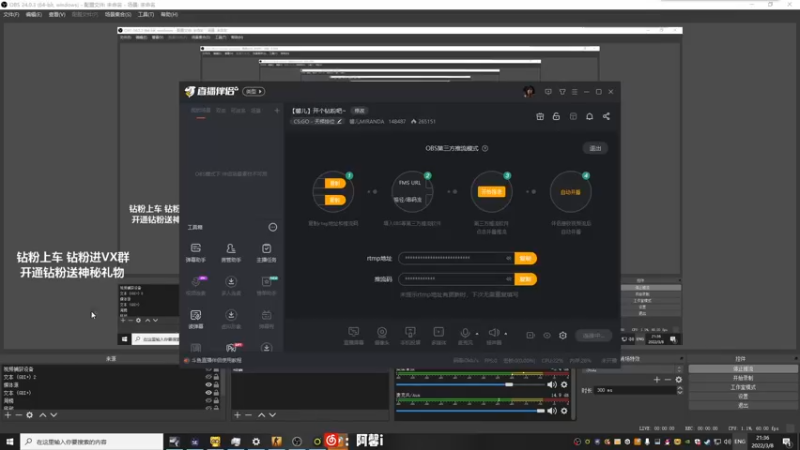800x450 pixels.
Task: Open the OBS 帮助(H) menu
Action: (169, 15)
